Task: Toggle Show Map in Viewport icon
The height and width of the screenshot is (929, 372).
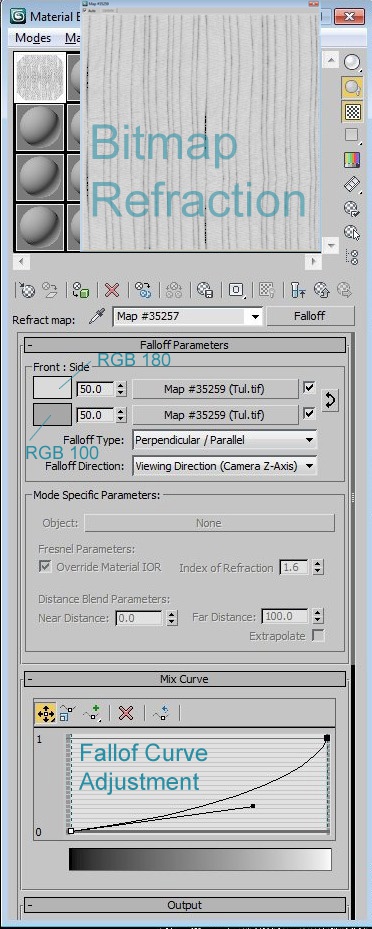Action: (267, 290)
